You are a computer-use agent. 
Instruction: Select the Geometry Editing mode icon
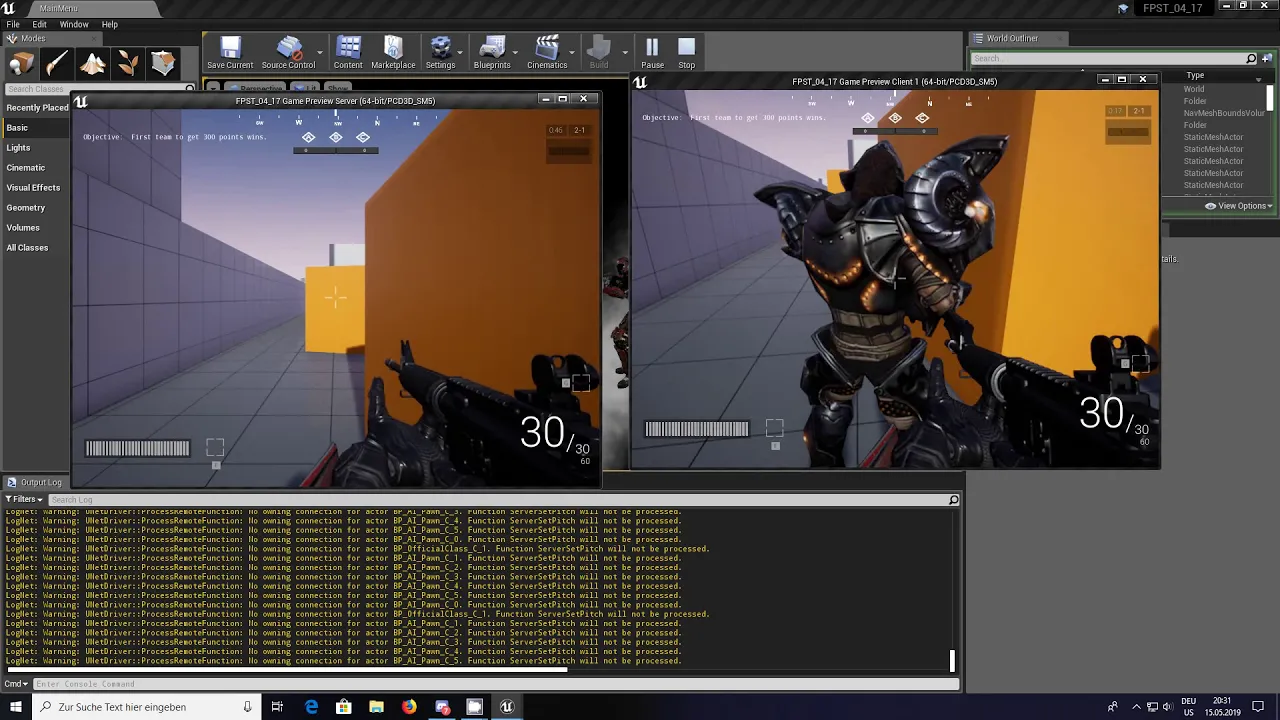tap(163, 64)
